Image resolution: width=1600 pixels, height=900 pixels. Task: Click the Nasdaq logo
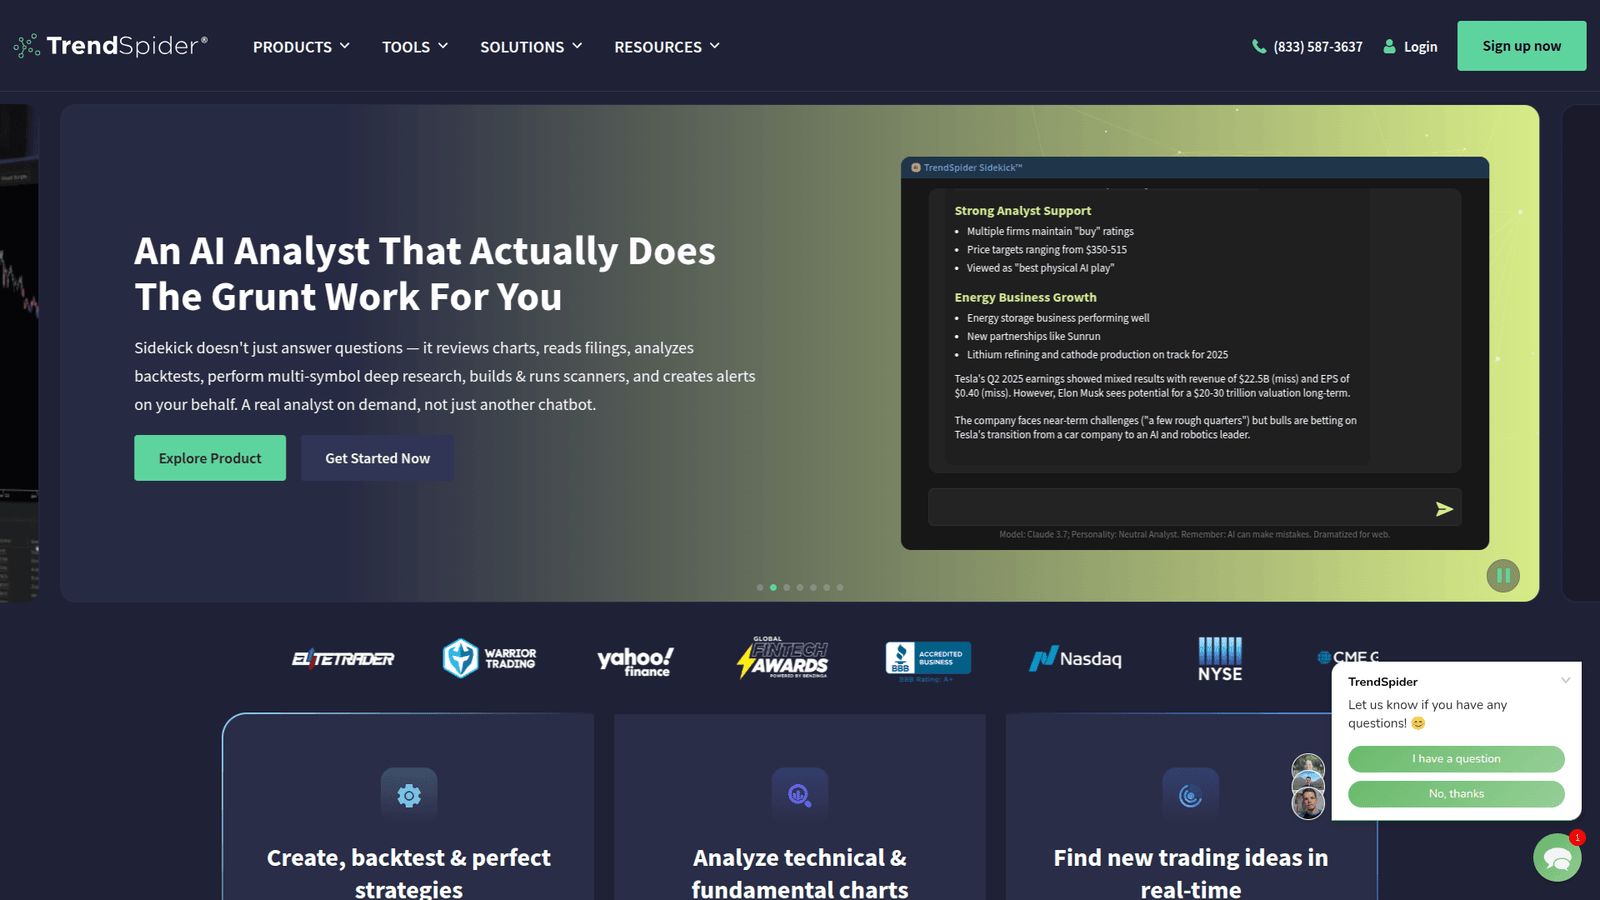[1076, 659]
